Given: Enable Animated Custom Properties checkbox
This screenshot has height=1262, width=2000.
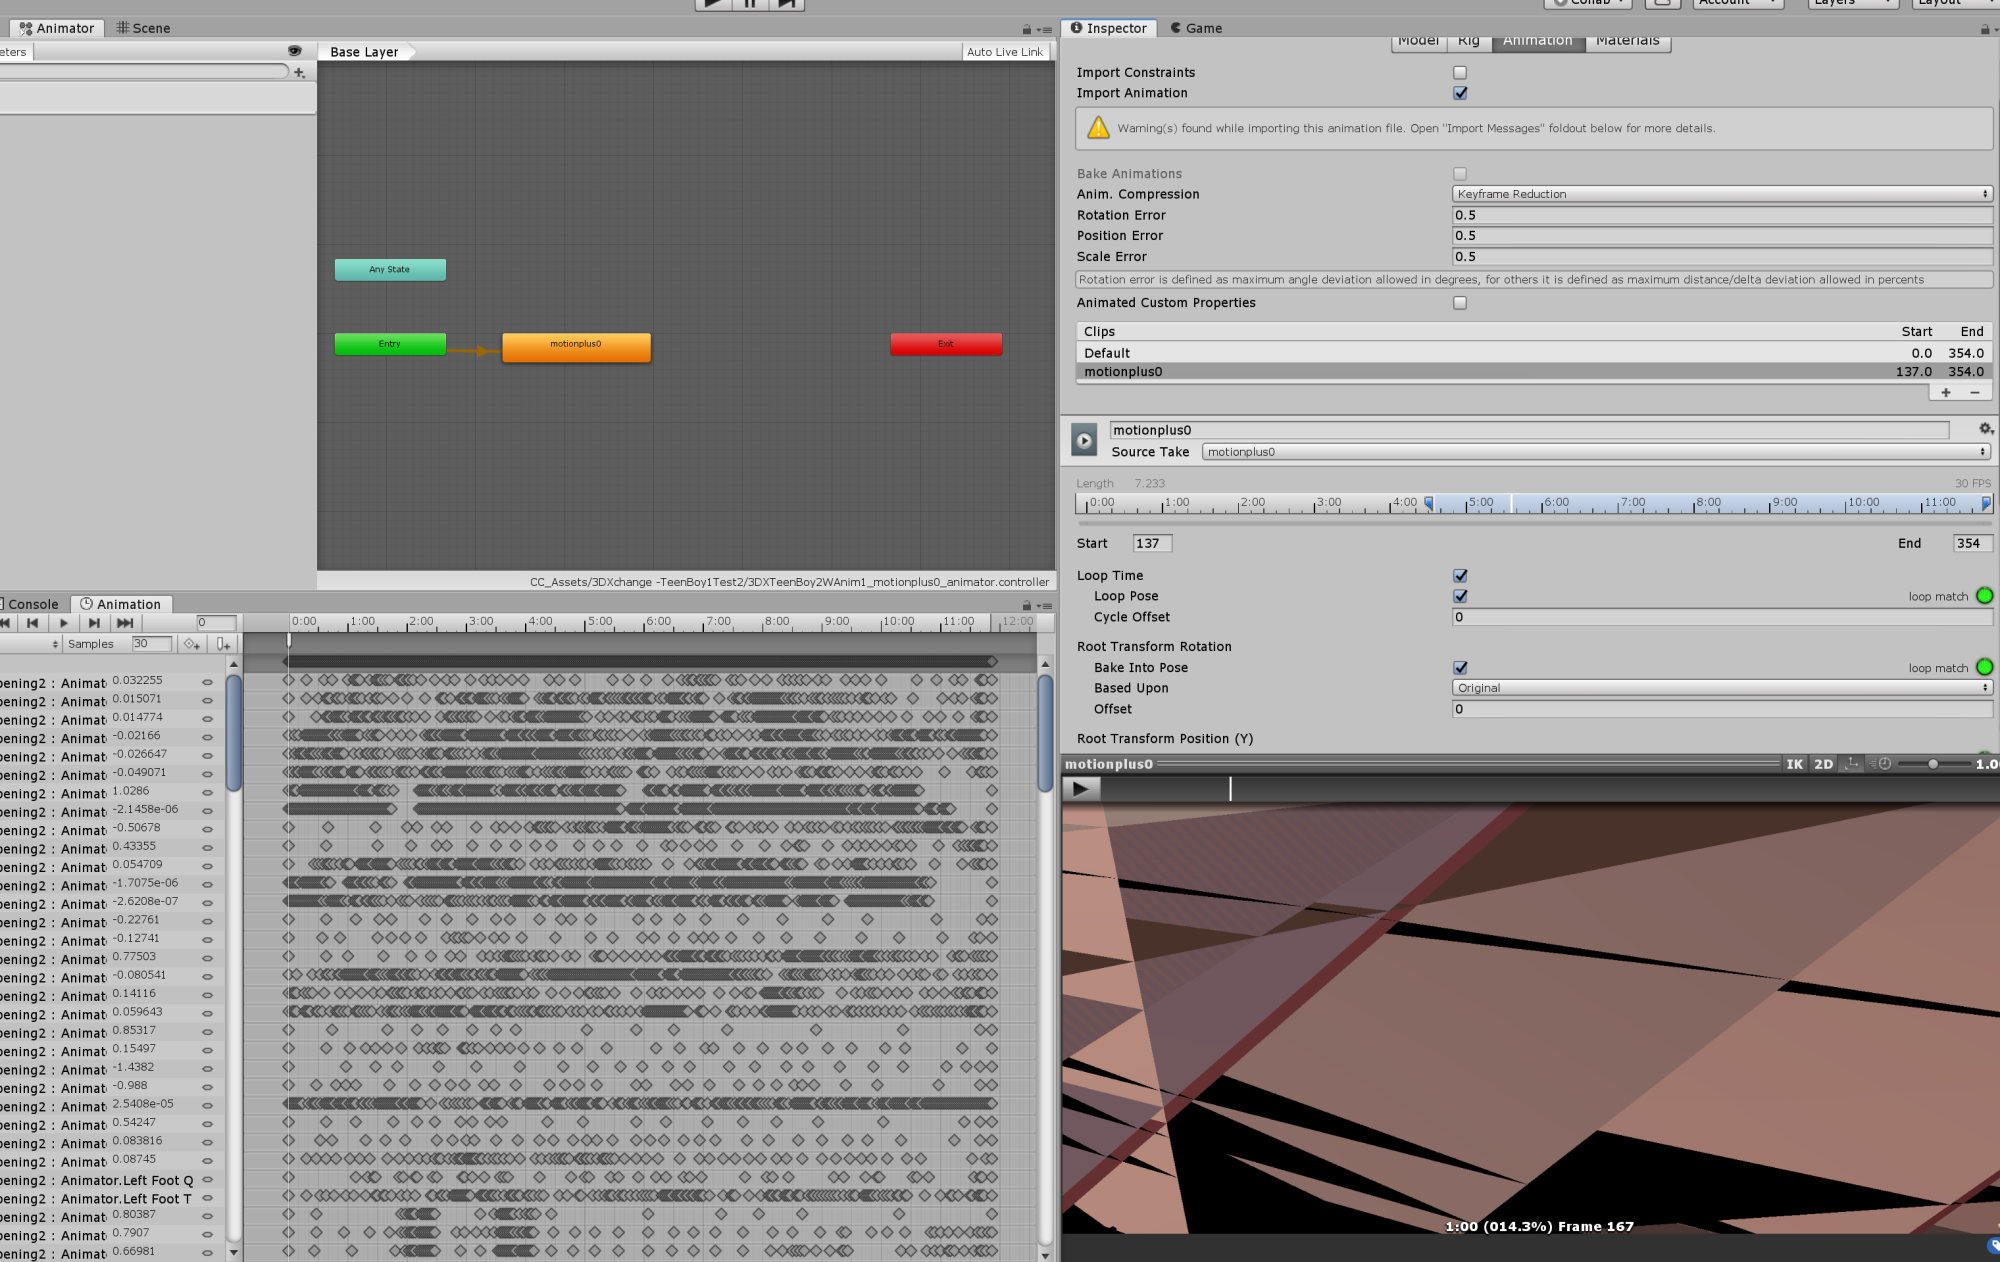Looking at the screenshot, I should point(1460,303).
